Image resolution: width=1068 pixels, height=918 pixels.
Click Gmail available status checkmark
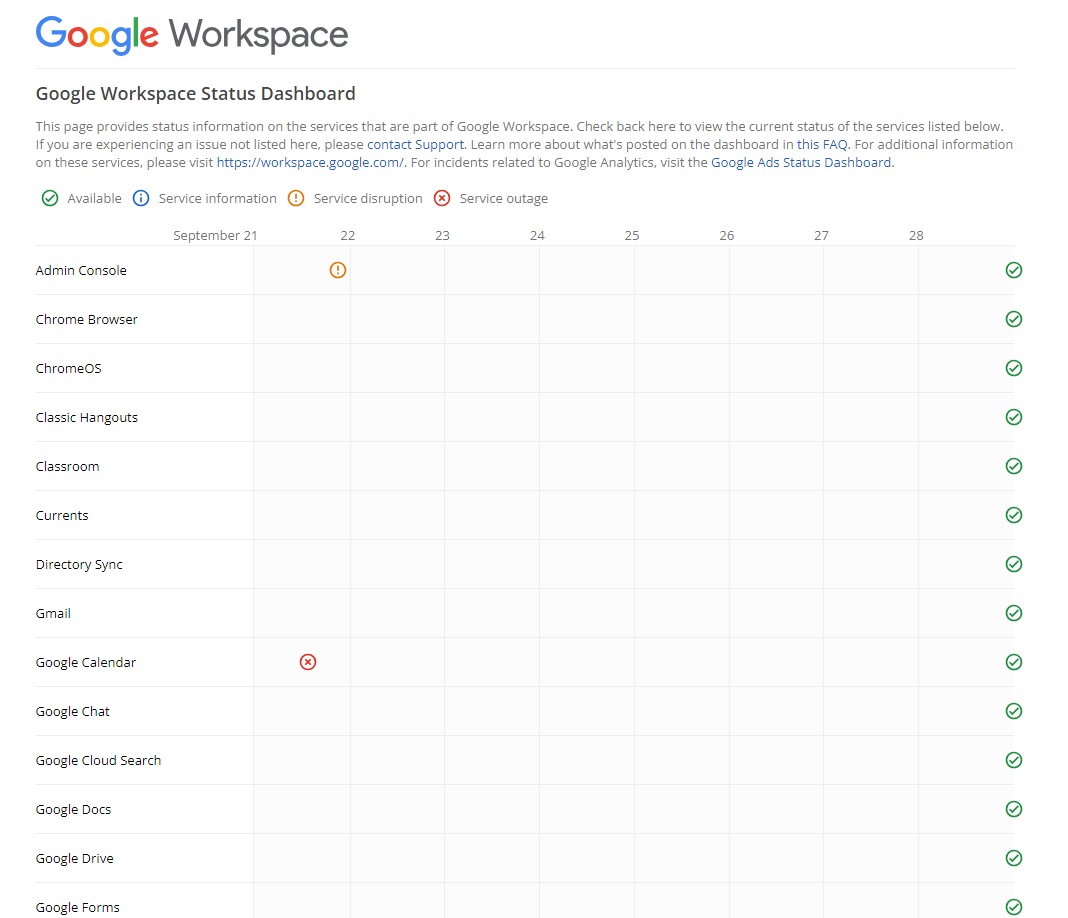[x=1014, y=614]
